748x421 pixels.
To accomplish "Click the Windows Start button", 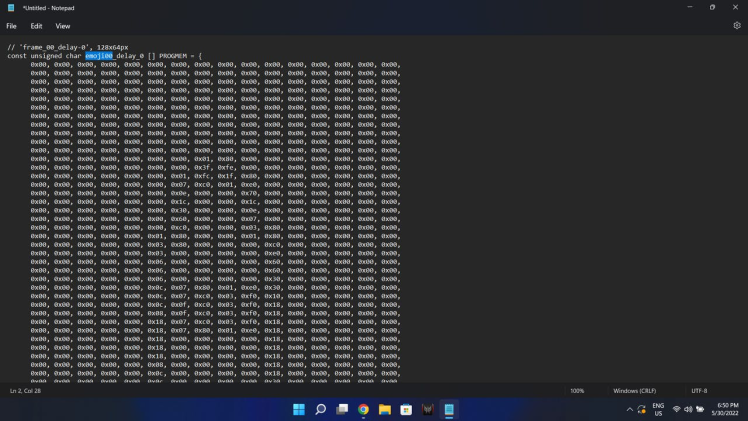I will click(x=298, y=409).
